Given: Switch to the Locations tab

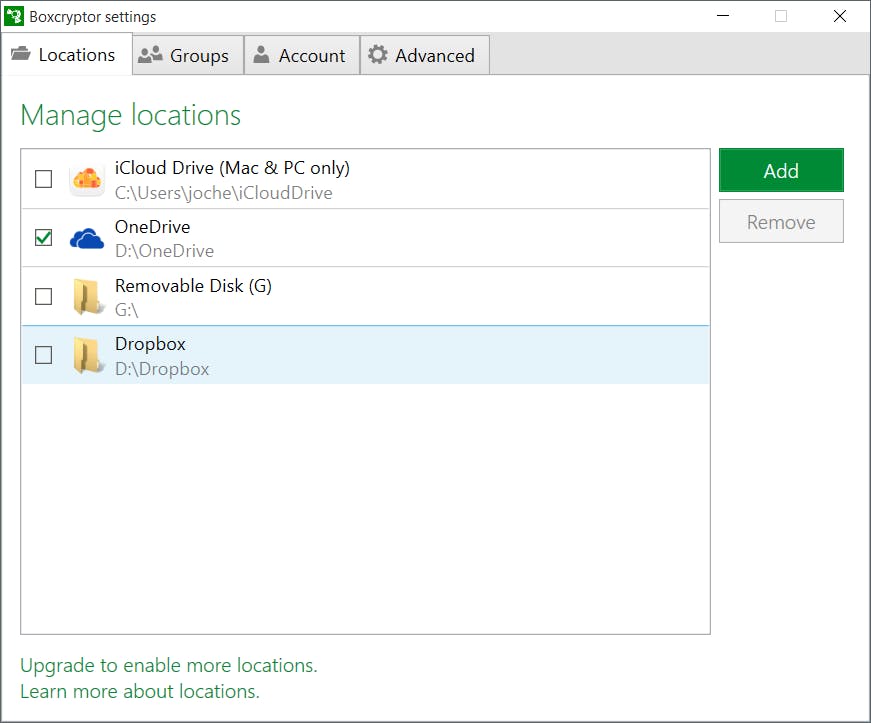Looking at the screenshot, I should point(66,55).
